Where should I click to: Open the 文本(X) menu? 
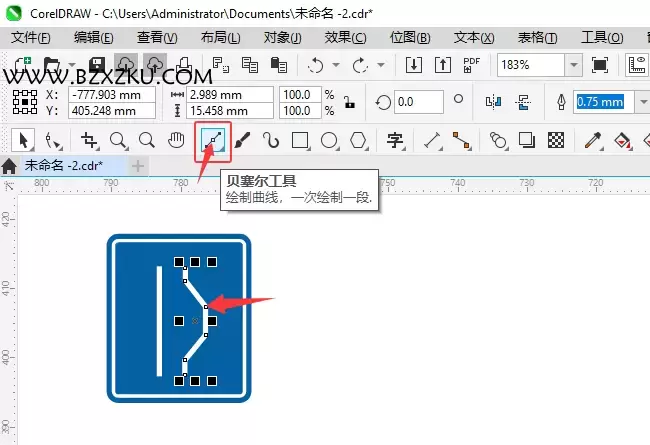click(x=474, y=38)
